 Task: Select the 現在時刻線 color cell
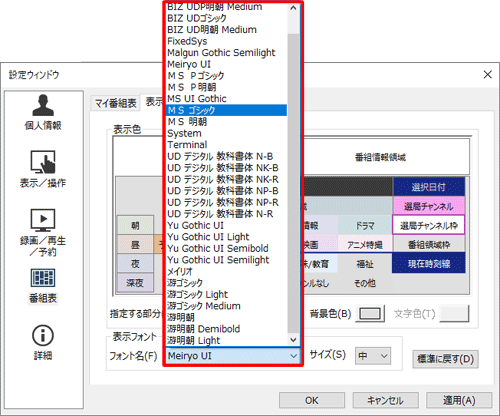click(x=429, y=263)
